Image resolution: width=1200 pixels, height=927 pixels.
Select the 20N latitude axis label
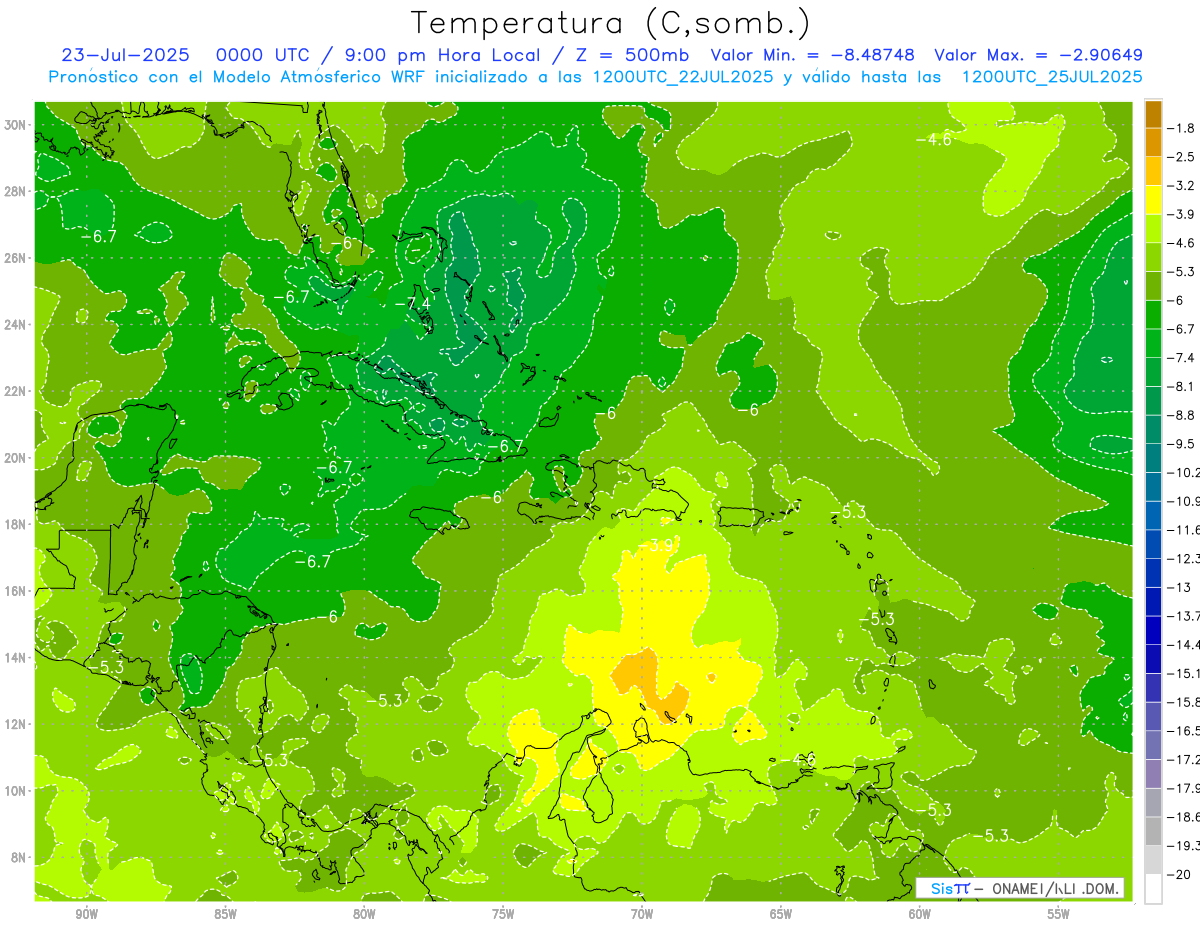tap(17, 457)
